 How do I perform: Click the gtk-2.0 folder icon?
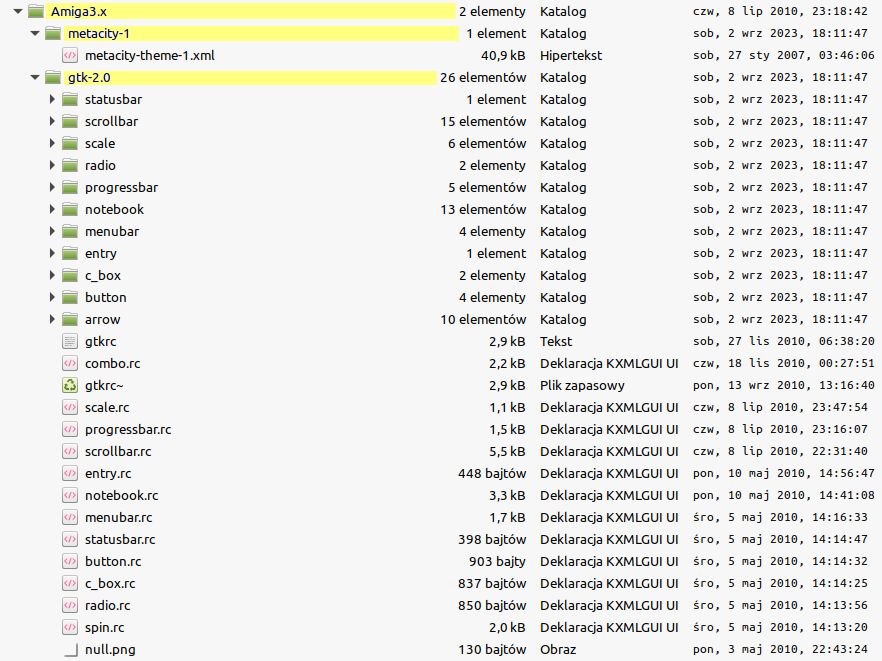(x=53, y=77)
